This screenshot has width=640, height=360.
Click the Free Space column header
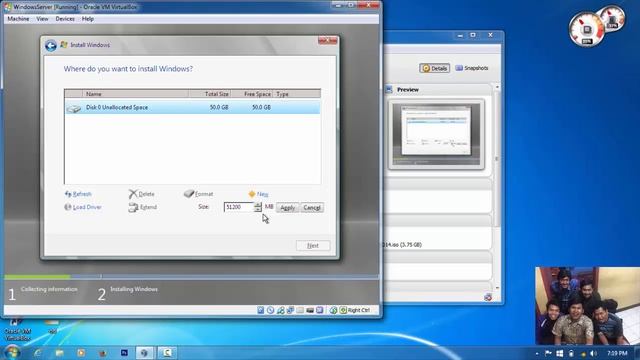point(252,94)
